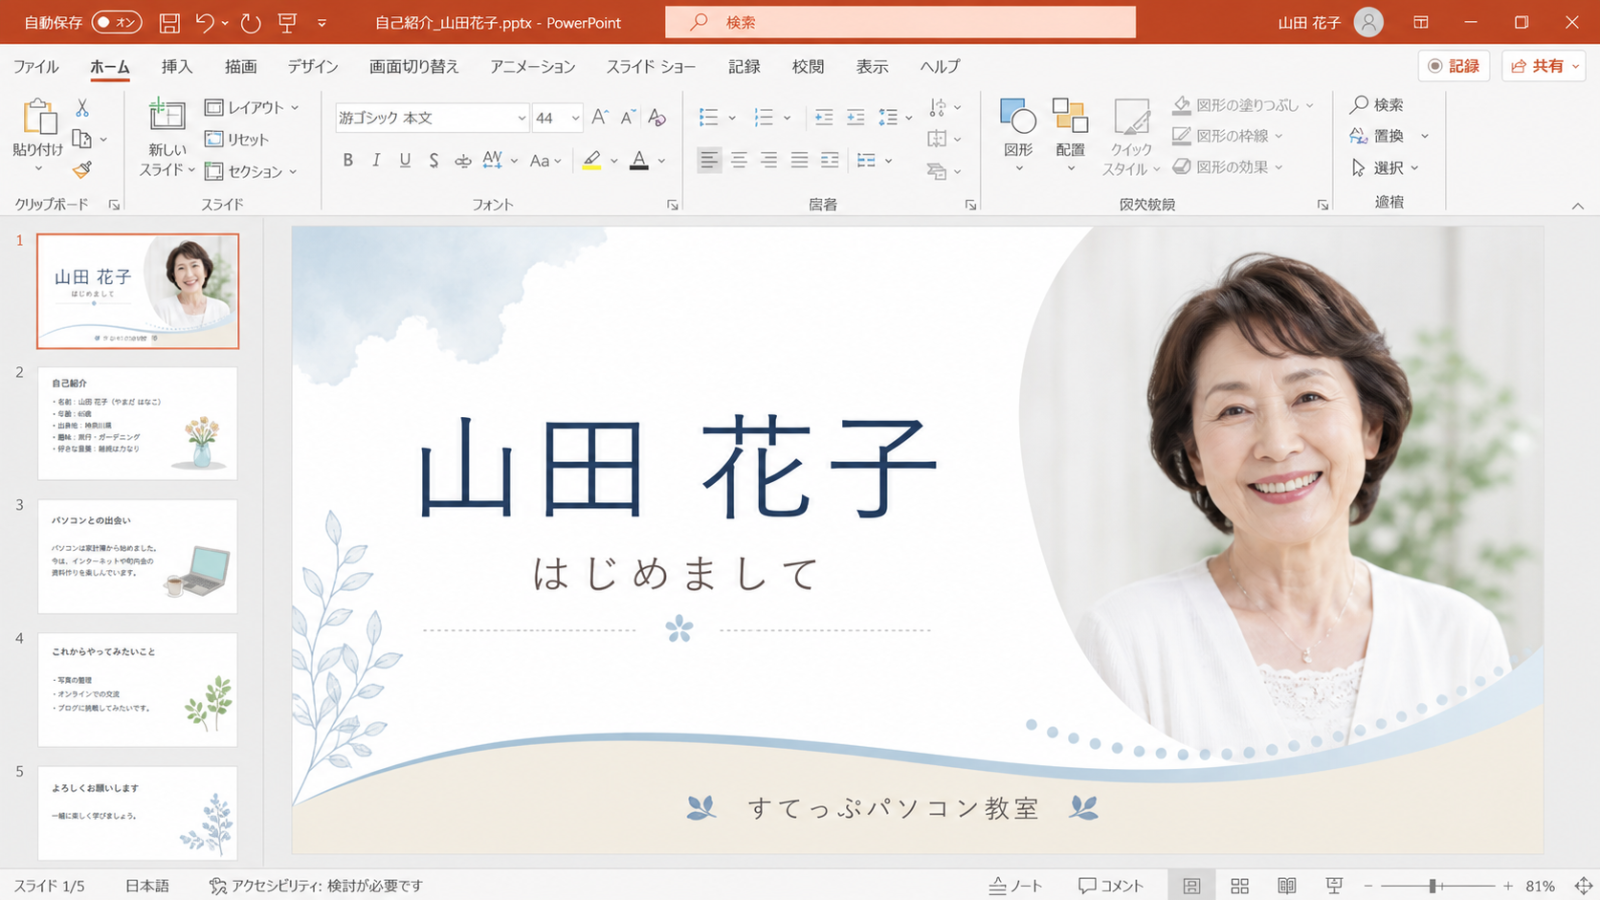
Task: Click the 検索 search box in title bar
Action: click(900, 22)
